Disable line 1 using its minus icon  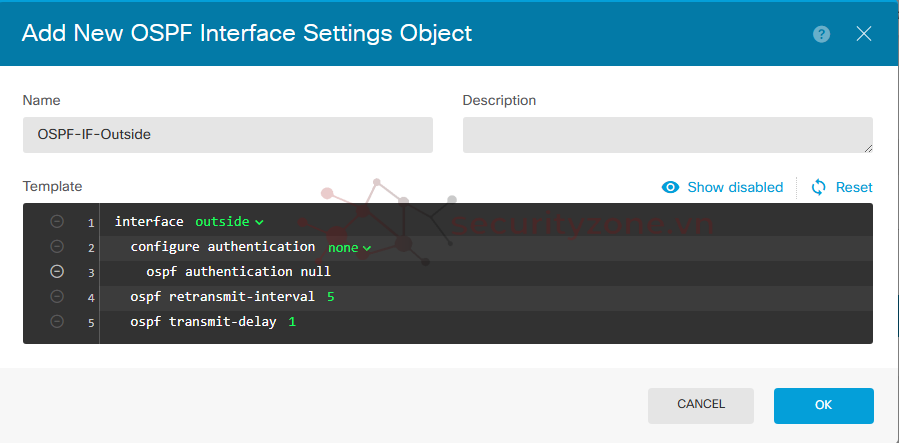point(57,221)
